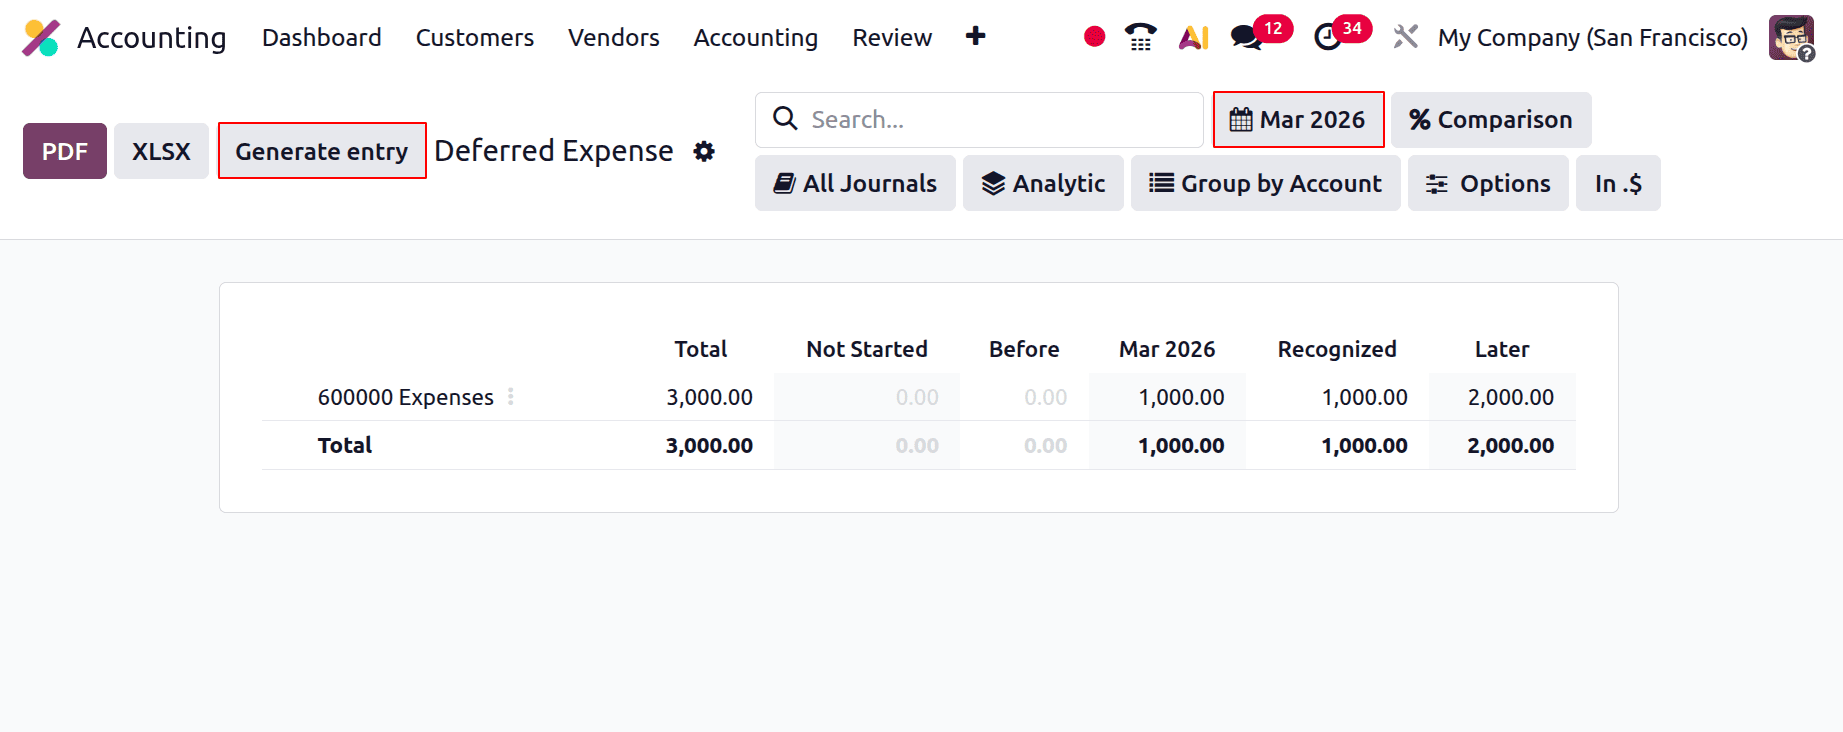Open the Review menu

click(x=892, y=38)
